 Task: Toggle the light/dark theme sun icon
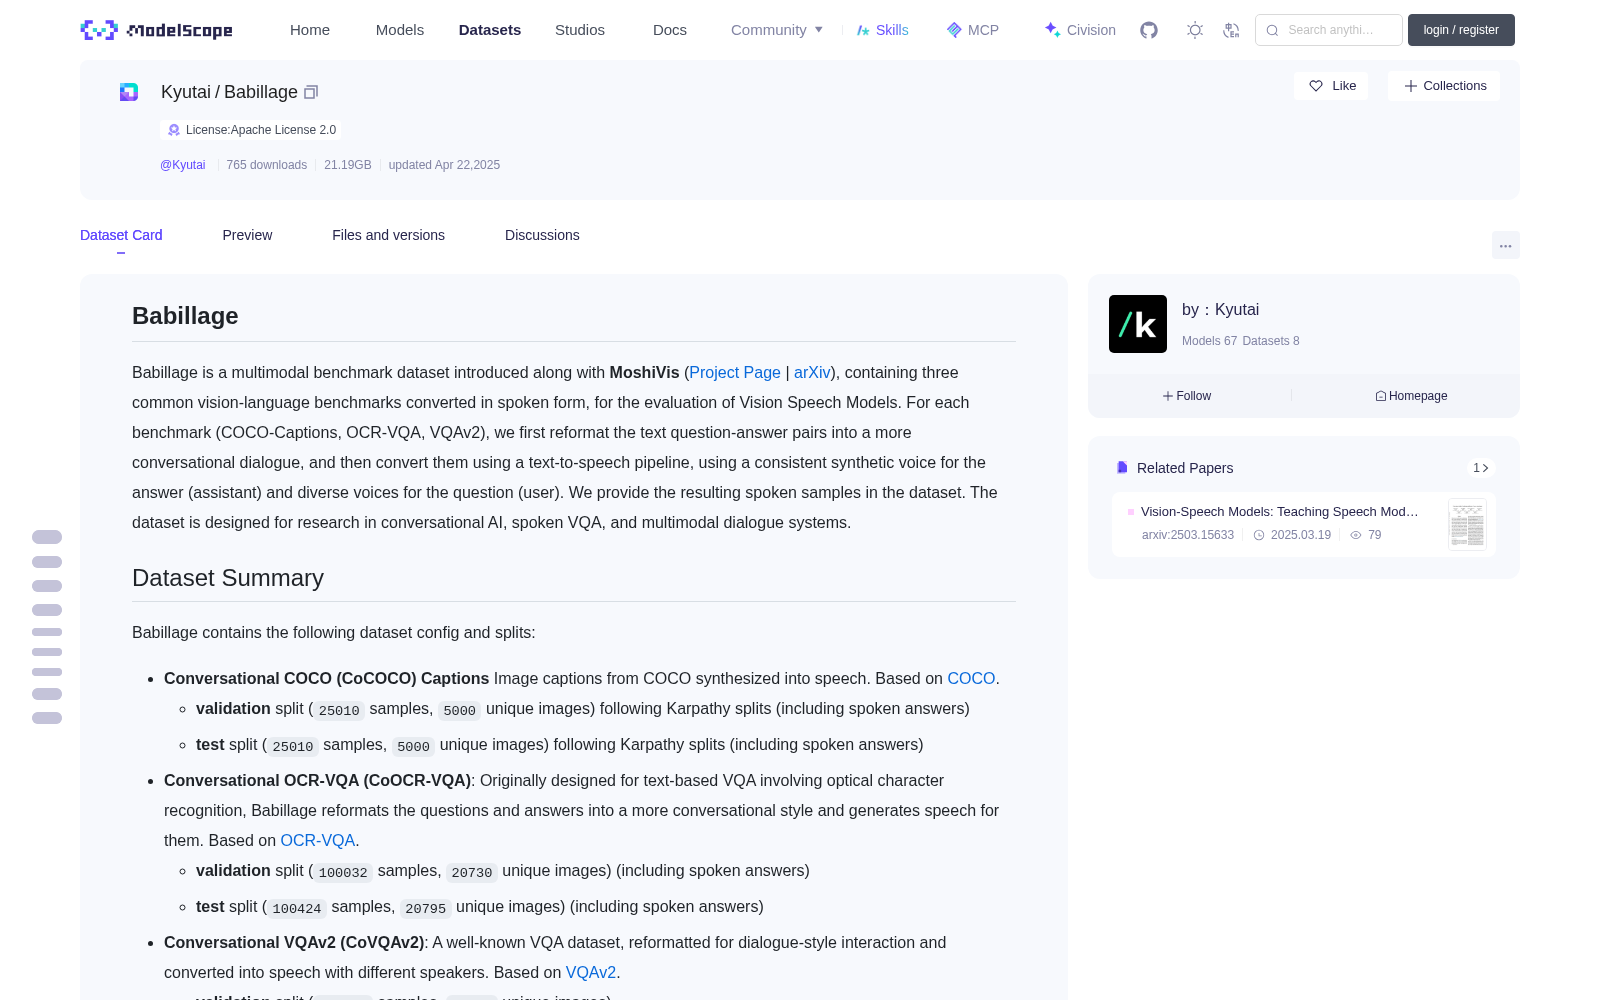coord(1195,30)
